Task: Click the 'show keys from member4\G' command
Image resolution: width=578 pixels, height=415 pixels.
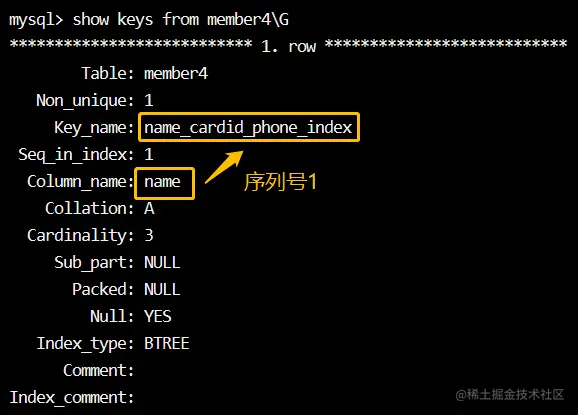Action: tap(181, 19)
